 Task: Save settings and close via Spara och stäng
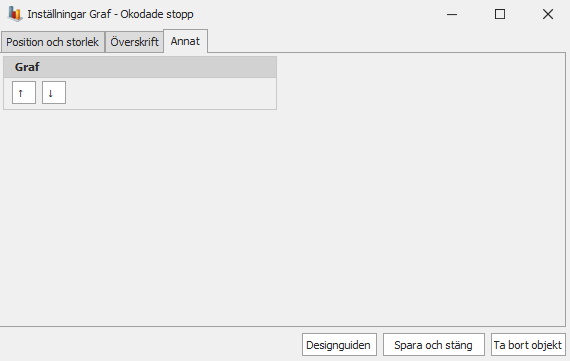pyautogui.click(x=434, y=345)
